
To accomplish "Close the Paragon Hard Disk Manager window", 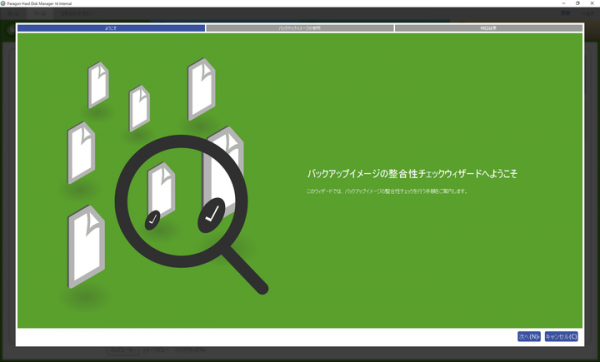I will [x=592, y=3].
